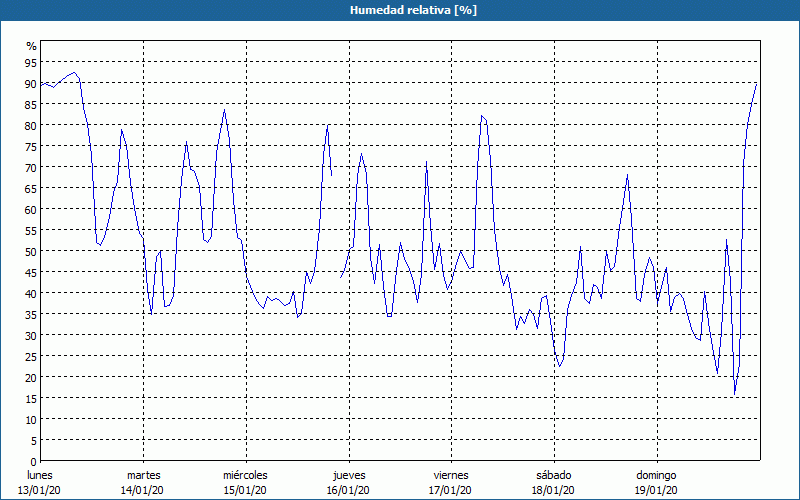Select the 15 value on the Y axis
Screen dimensions: 800x500
(x=31, y=398)
